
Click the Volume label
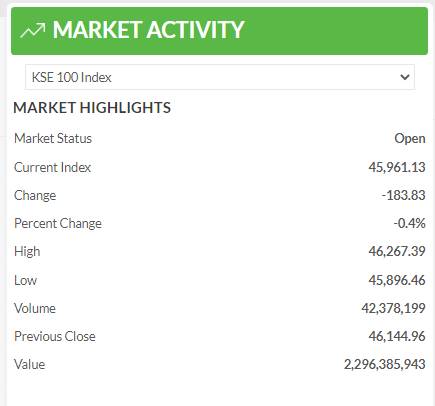point(35,308)
